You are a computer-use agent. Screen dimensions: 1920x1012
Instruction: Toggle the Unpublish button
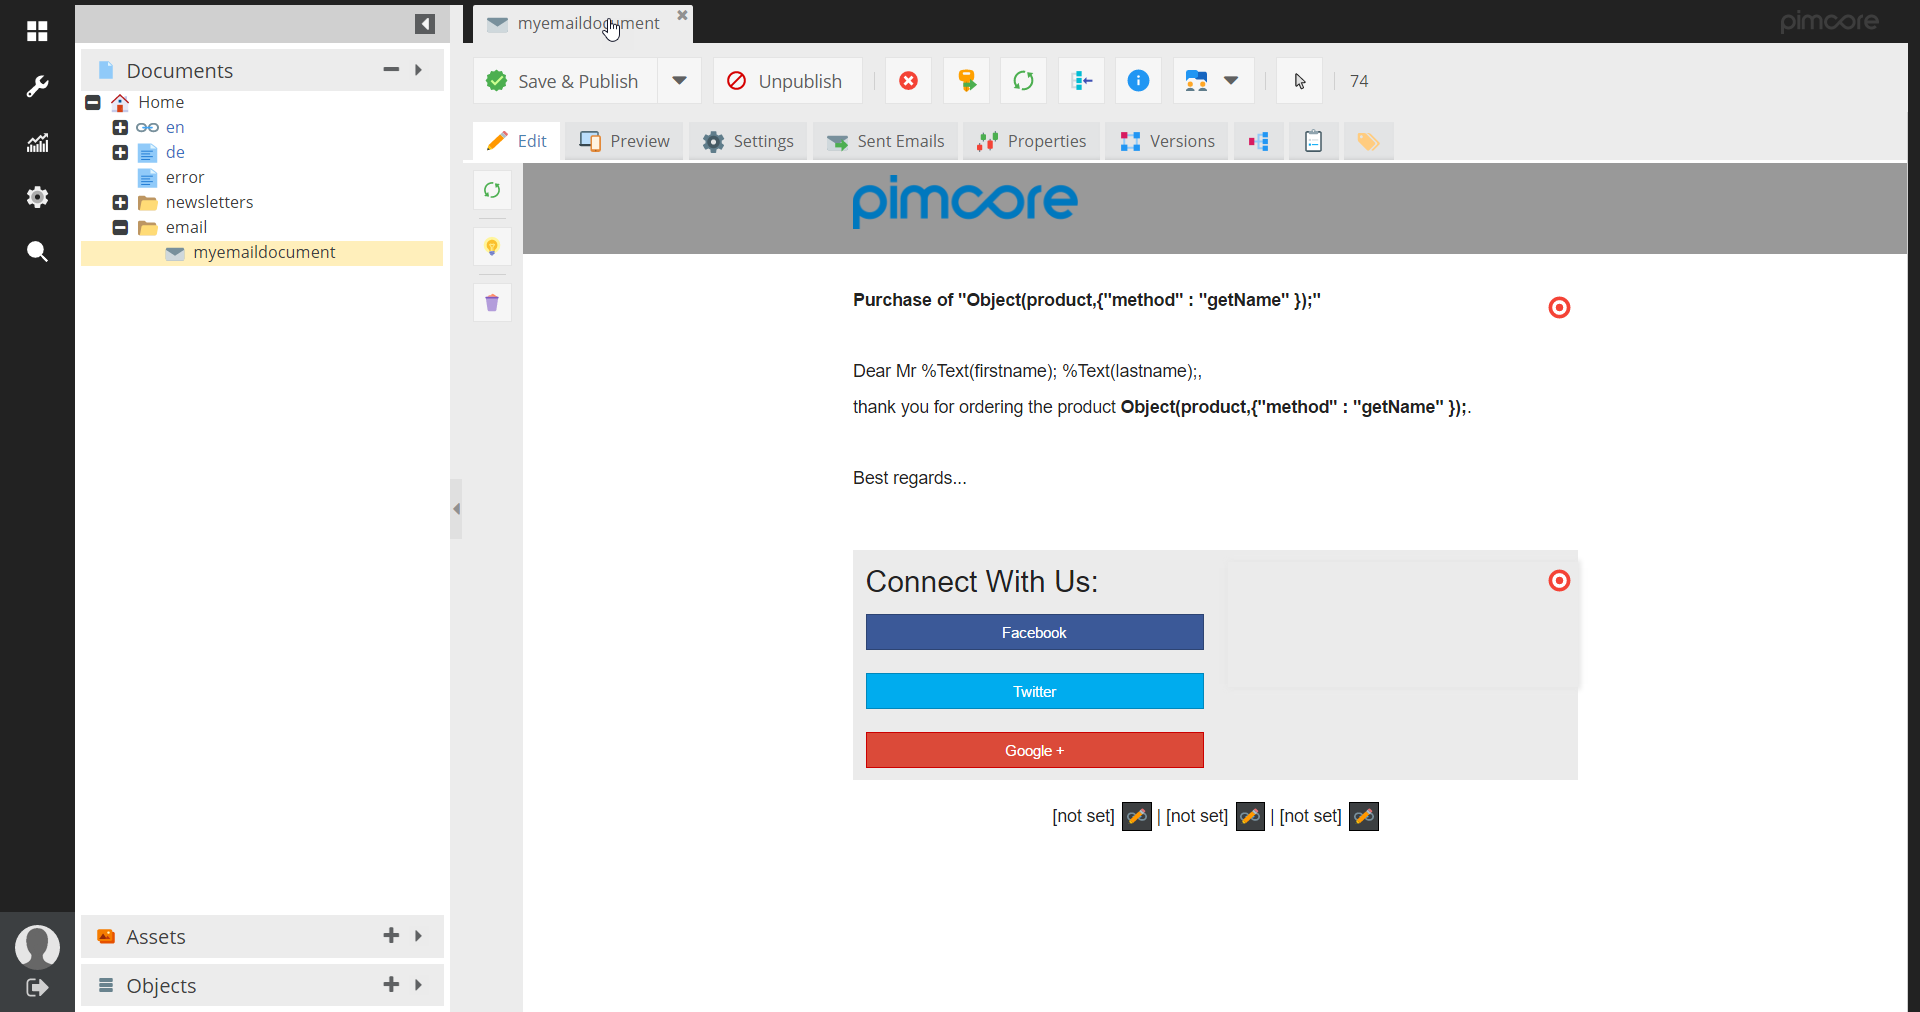pyautogui.click(x=786, y=81)
